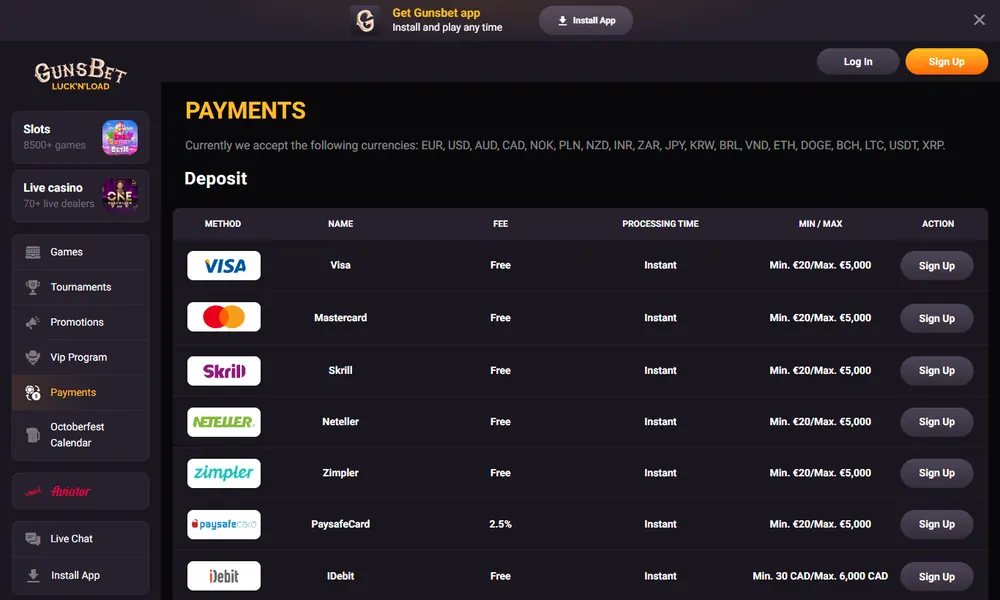Click the Tournaments trophy icon
The height and width of the screenshot is (600, 1000).
tap(33, 287)
